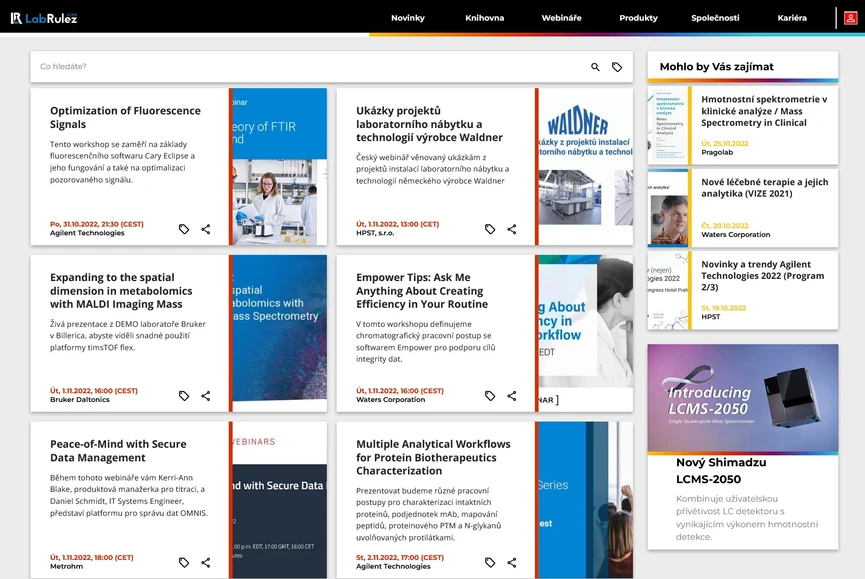Click date 'Po, 31.10.2022, 21:30 (CEST)'
The width and height of the screenshot is (865, 579).
pos(97,224)
